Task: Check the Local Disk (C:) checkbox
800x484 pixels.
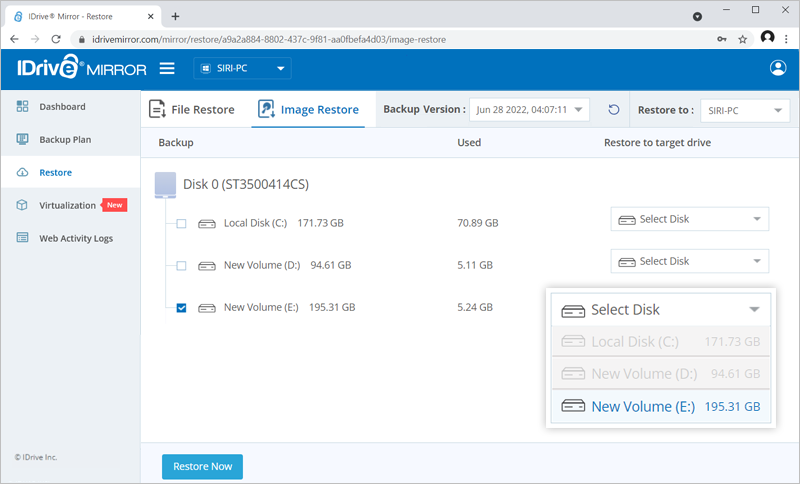Action: tap(181, 223)
